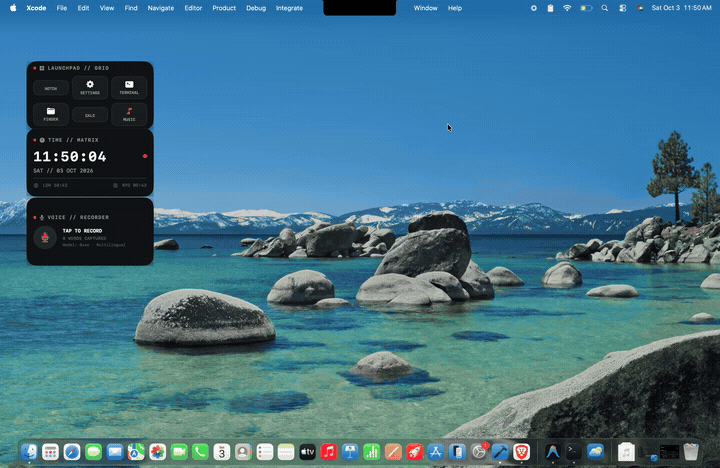Screen dimensions: 720x468
Task: Open Finder from the Dock
Action: (x=29, y=452)
